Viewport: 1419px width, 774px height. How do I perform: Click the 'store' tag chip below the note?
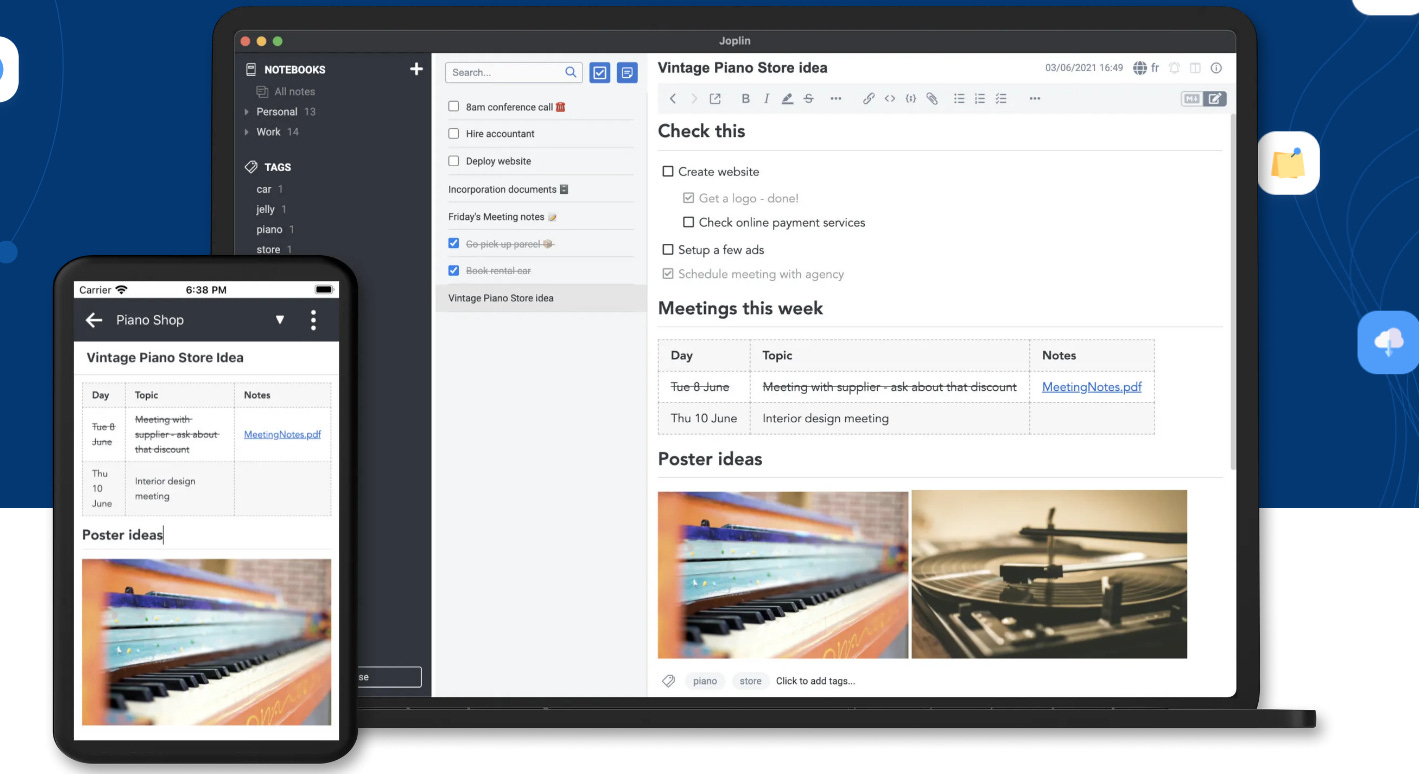pyautogui.click(x=751, y=681)
